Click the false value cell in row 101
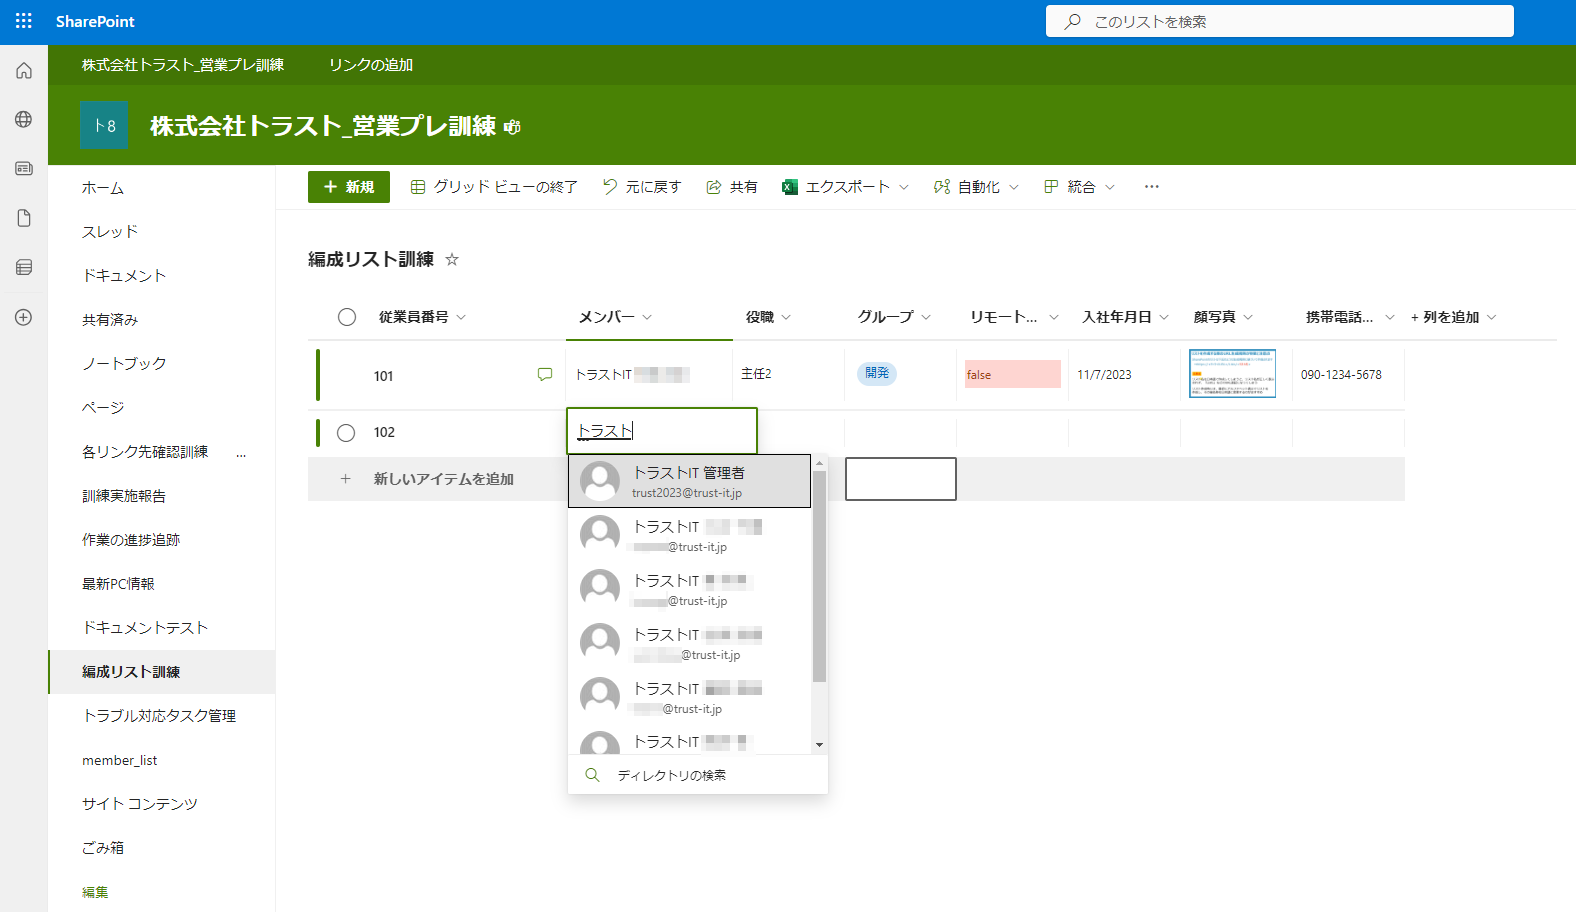Screen dimensions: 1576x912 [x=1011, y=375]
